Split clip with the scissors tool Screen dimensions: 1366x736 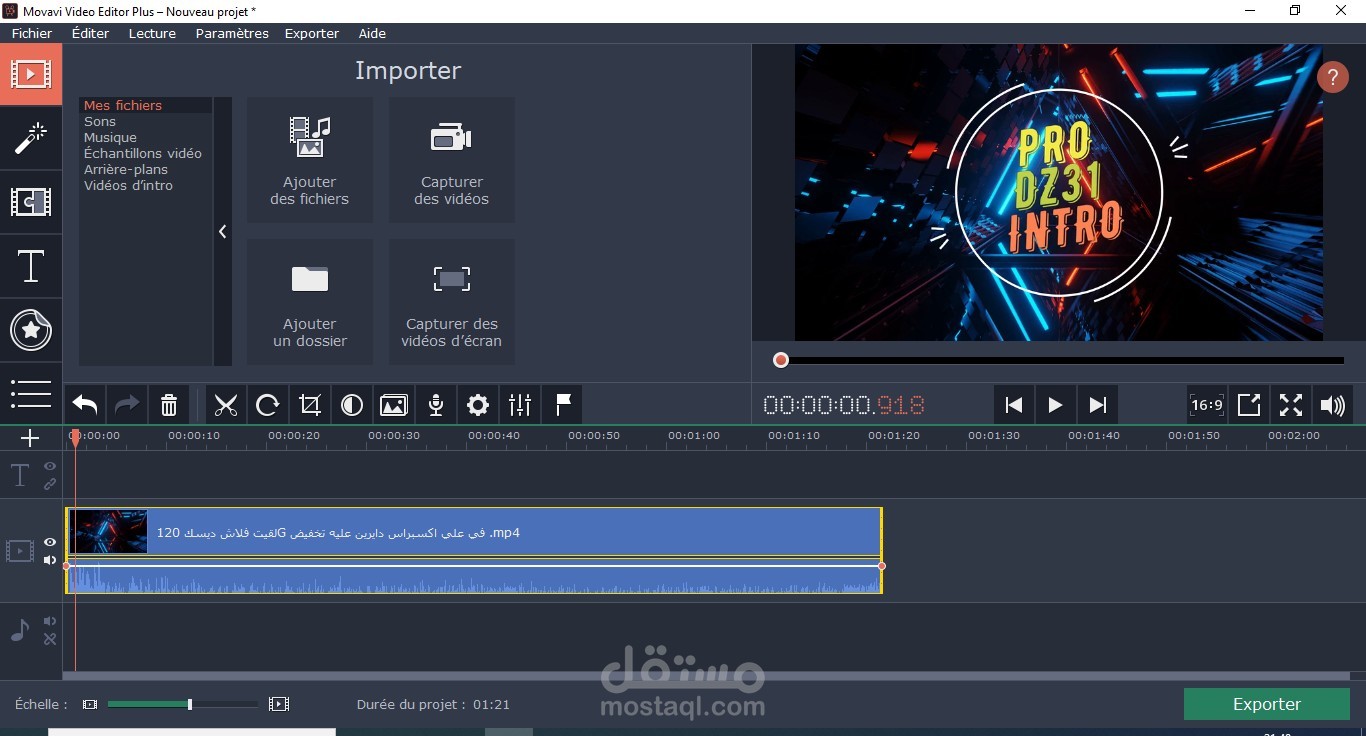[226, 405]
